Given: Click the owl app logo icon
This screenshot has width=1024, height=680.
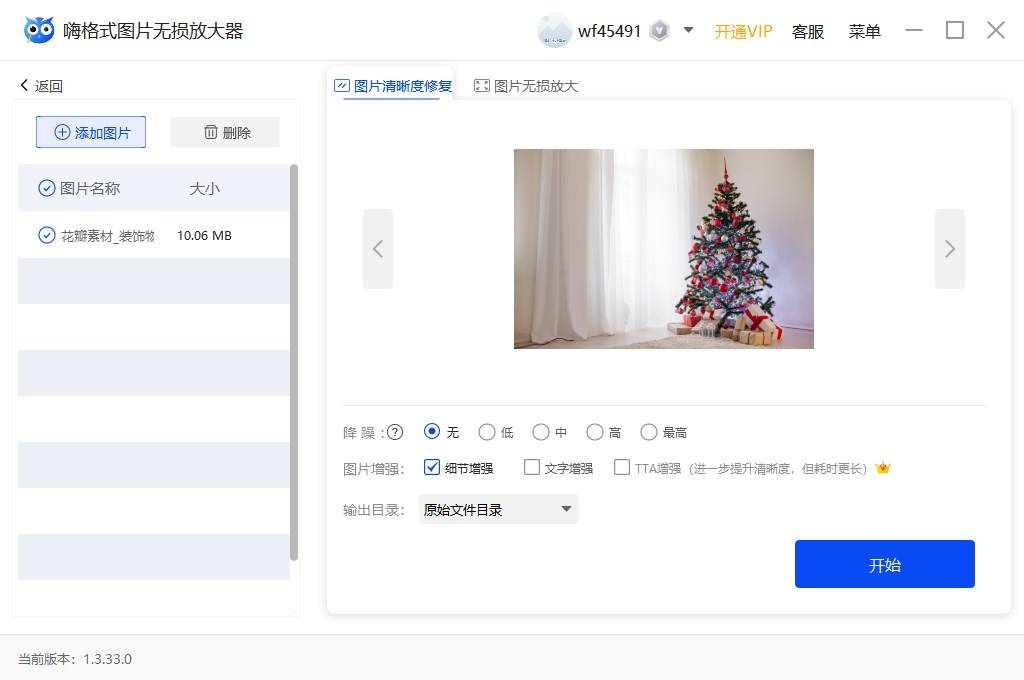Looking at the screenshot, I should coord(39,30).
